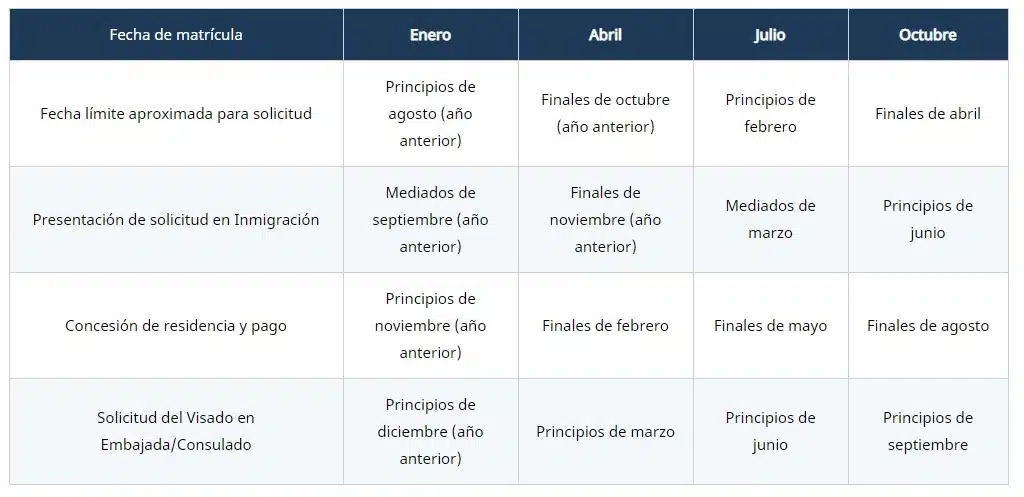Select Solicitud del Visado en Embajada/Consulado label
This screenshot has height=497, width=1024.
point(176,431)
